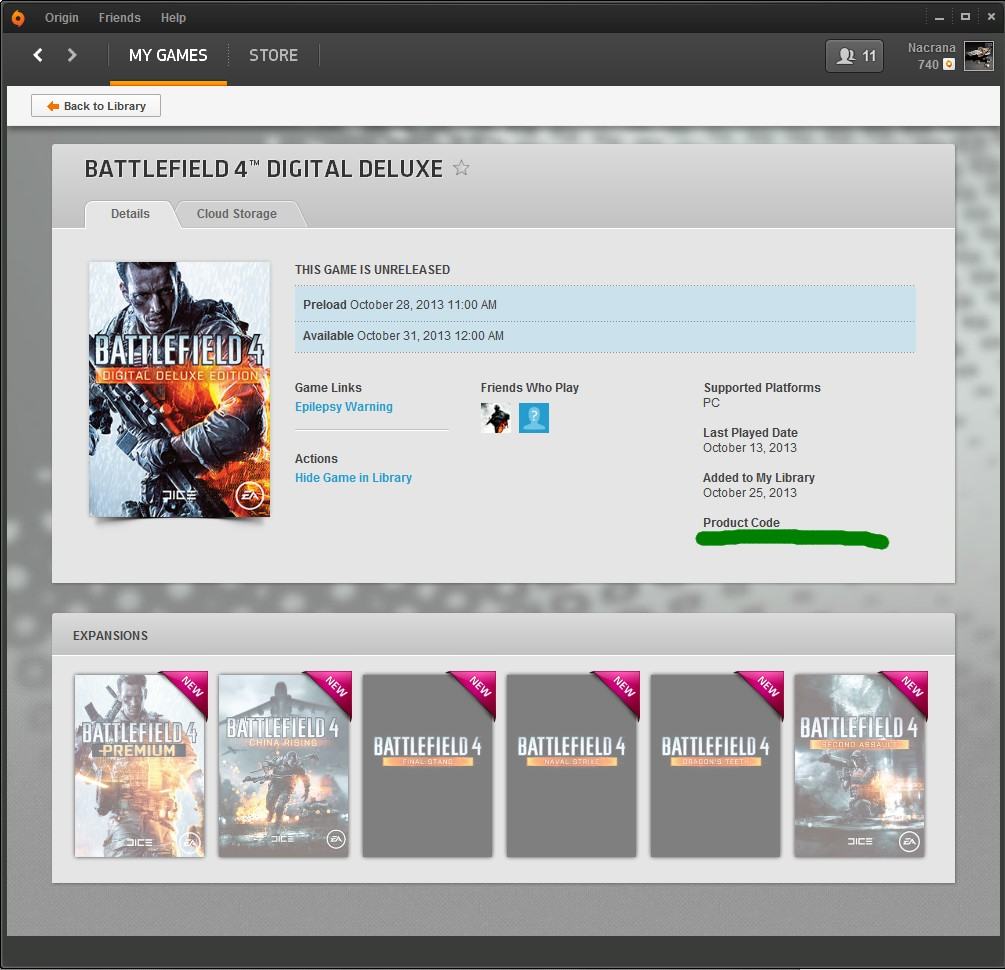
Task: Open the Dragon's Teeth expansion tile
Action: click(x=715, y=765)
